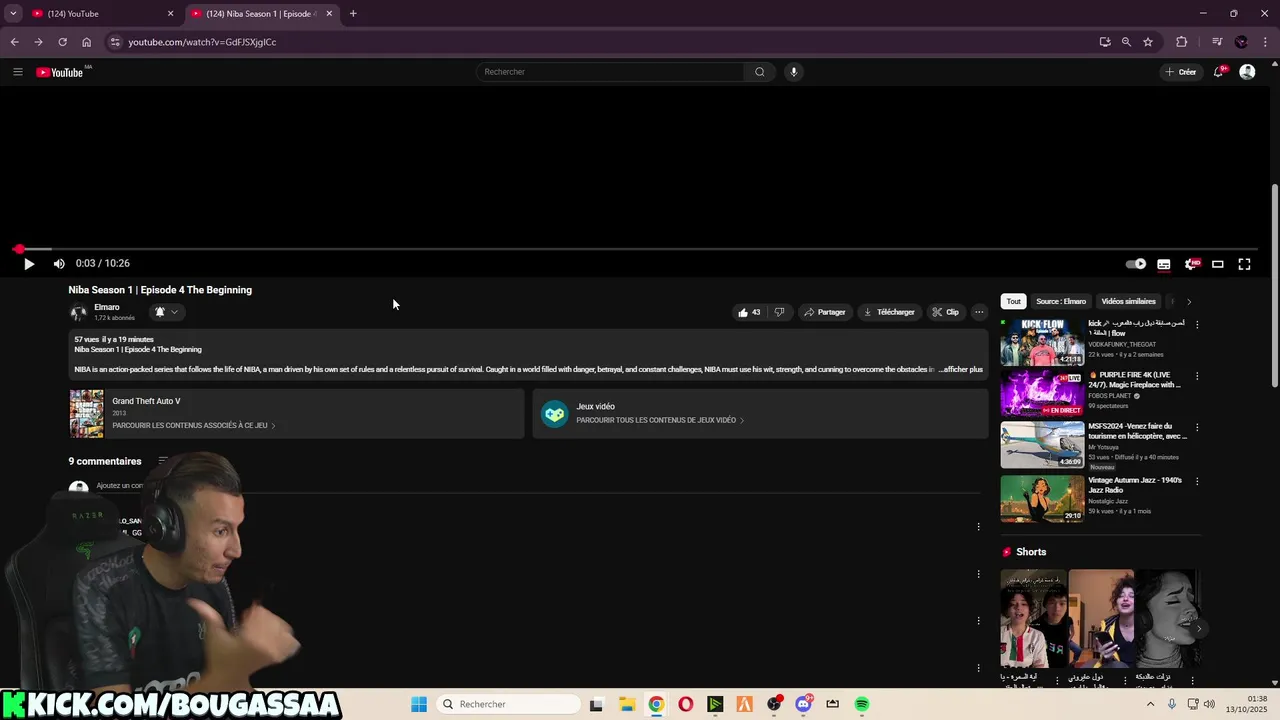Open PURPLE FIRE 4K live thumbnail
The height and width of the screenshot is (720, 1280).
click(x=1042, y=393)
